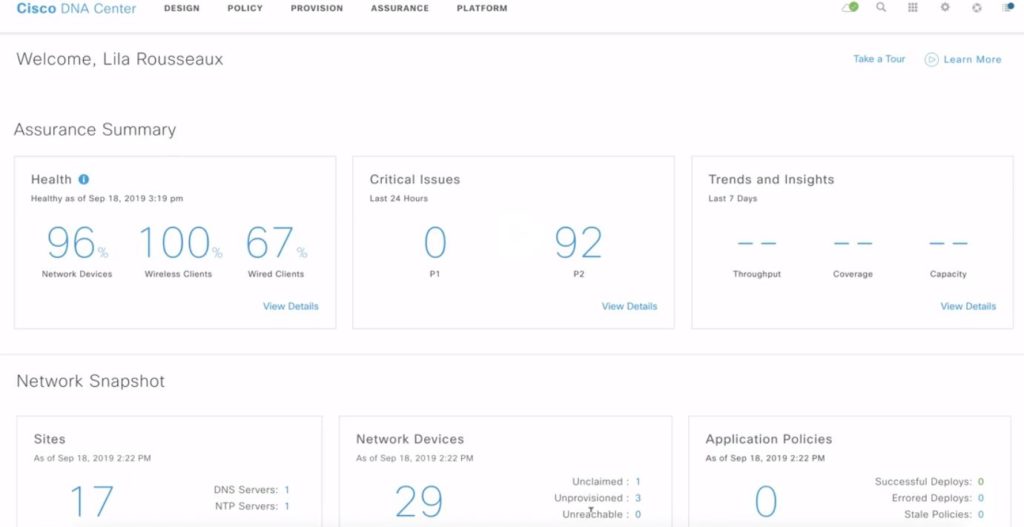
Task: Click the cloud connection status icon
Action: [850, 8]
